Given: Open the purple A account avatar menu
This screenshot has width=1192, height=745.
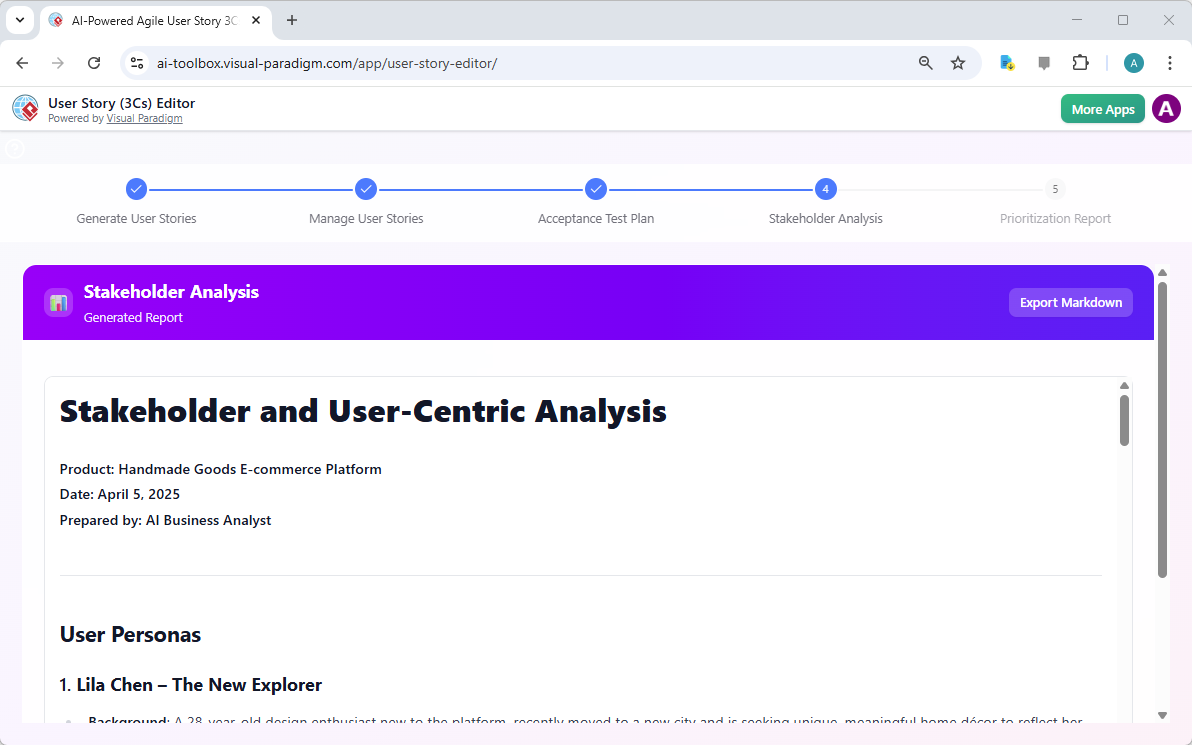Looking at the screenshot, I should [x=1166, y=109].
